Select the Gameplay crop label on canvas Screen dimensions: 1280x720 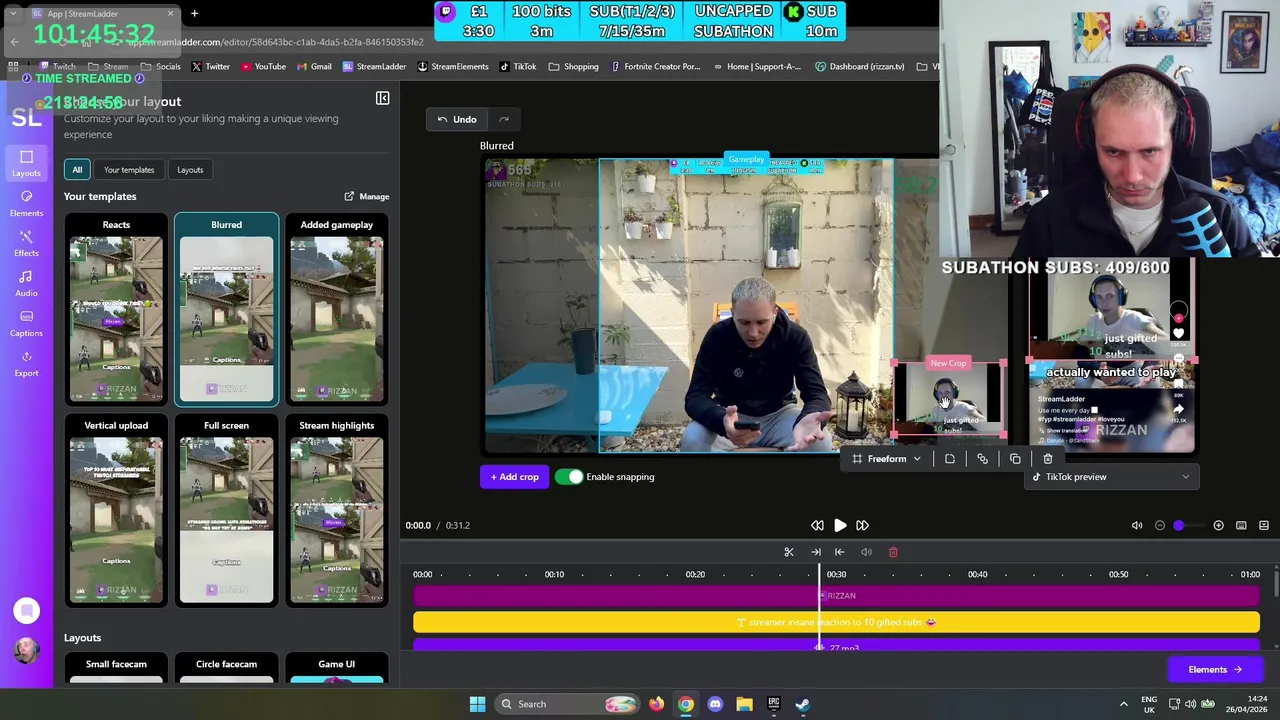pos(746,160)
